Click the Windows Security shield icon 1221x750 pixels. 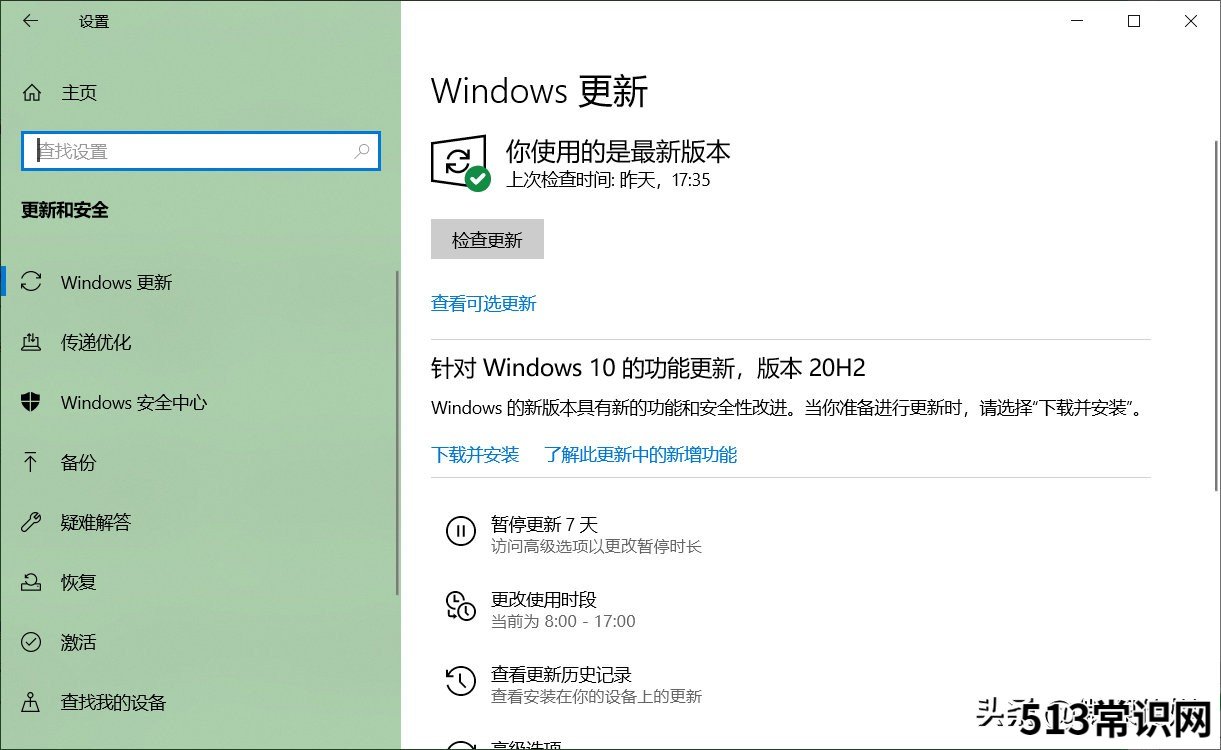click(x=32, y=402)
